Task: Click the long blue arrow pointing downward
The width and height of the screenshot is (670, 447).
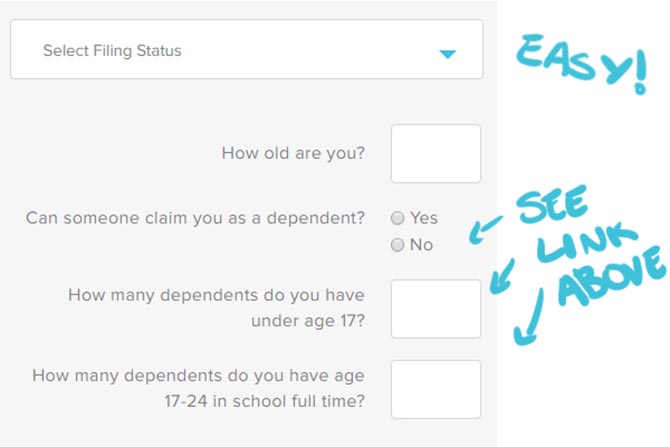Action: (x=529, y=317)
